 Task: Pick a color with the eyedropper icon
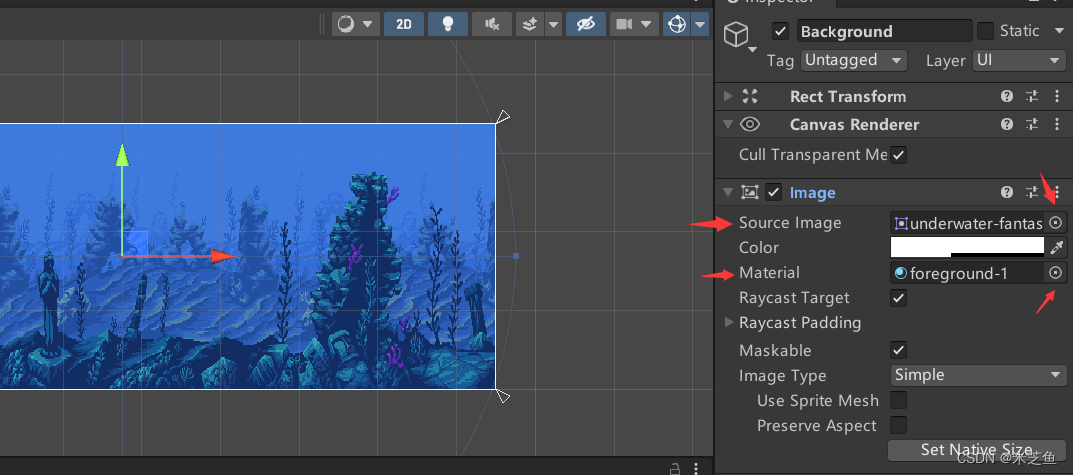[x=1057, y=247]
